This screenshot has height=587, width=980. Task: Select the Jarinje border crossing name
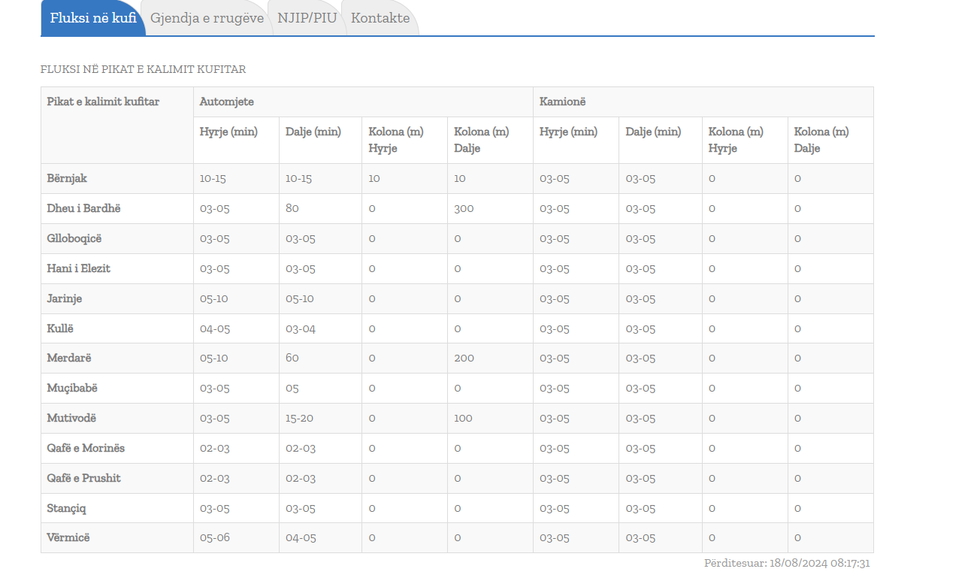point(65,298)
